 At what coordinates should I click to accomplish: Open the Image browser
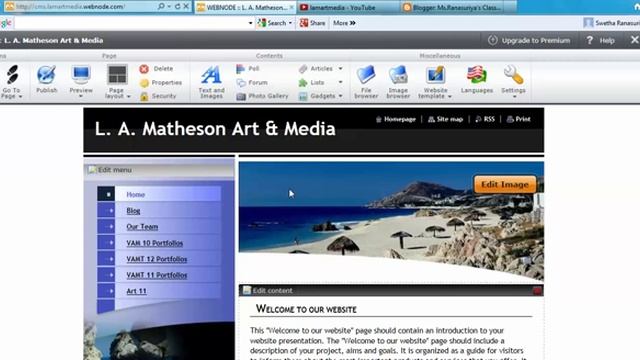point(398,82)
